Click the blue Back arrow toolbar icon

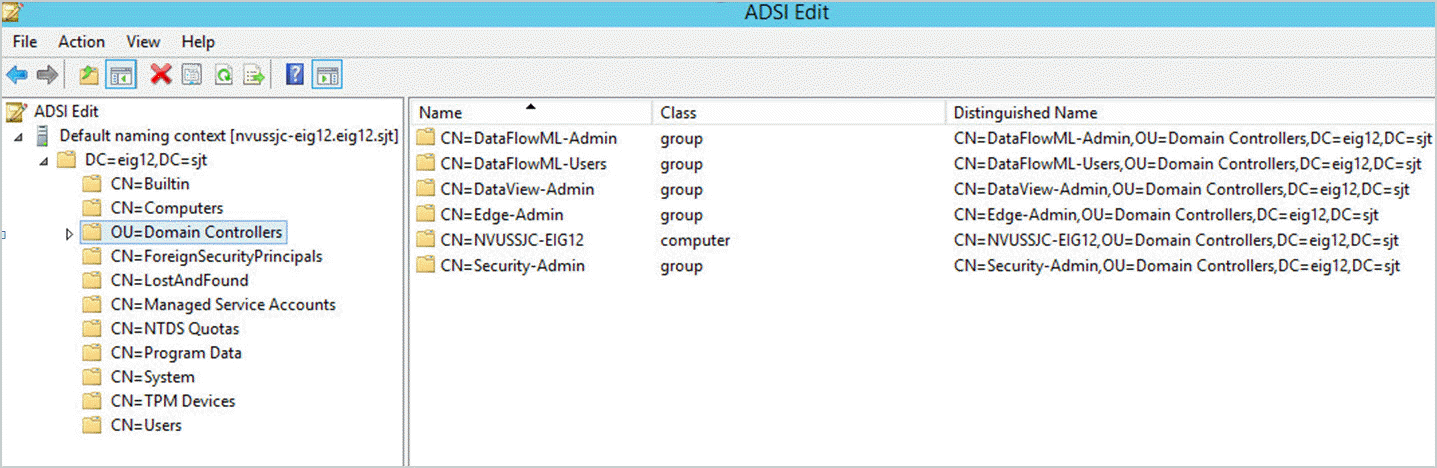(17, 75)
